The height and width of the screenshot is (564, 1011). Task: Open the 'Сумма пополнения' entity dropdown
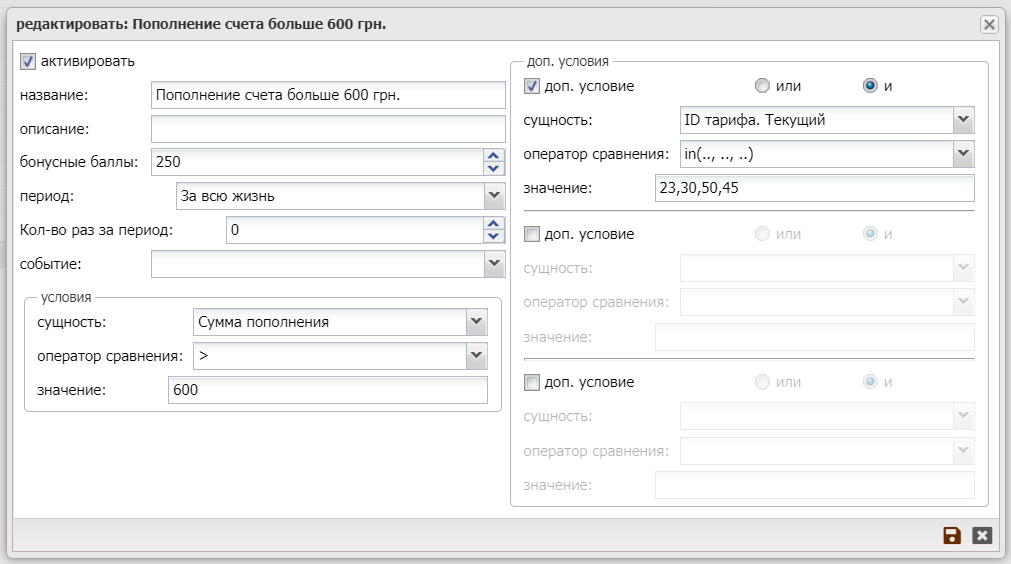point(476,322)
